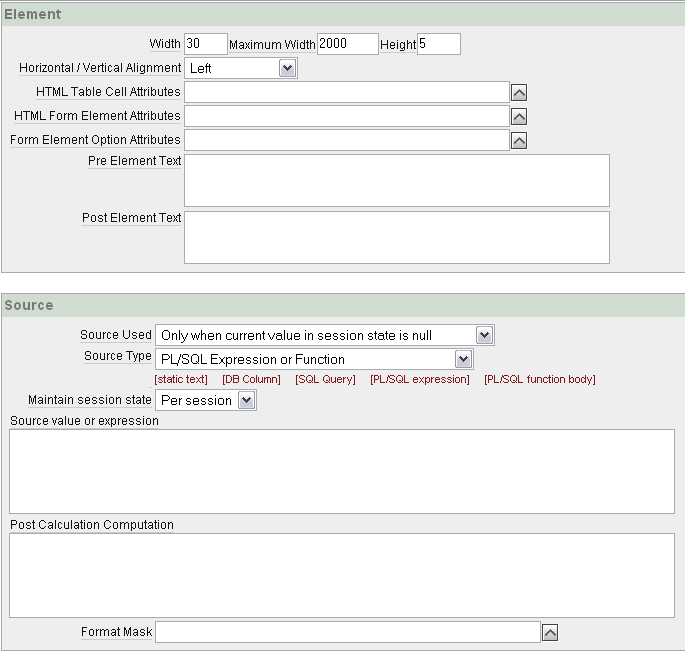Expand Maintain session state dropdown
685x654 pixels.
(205, 401)
